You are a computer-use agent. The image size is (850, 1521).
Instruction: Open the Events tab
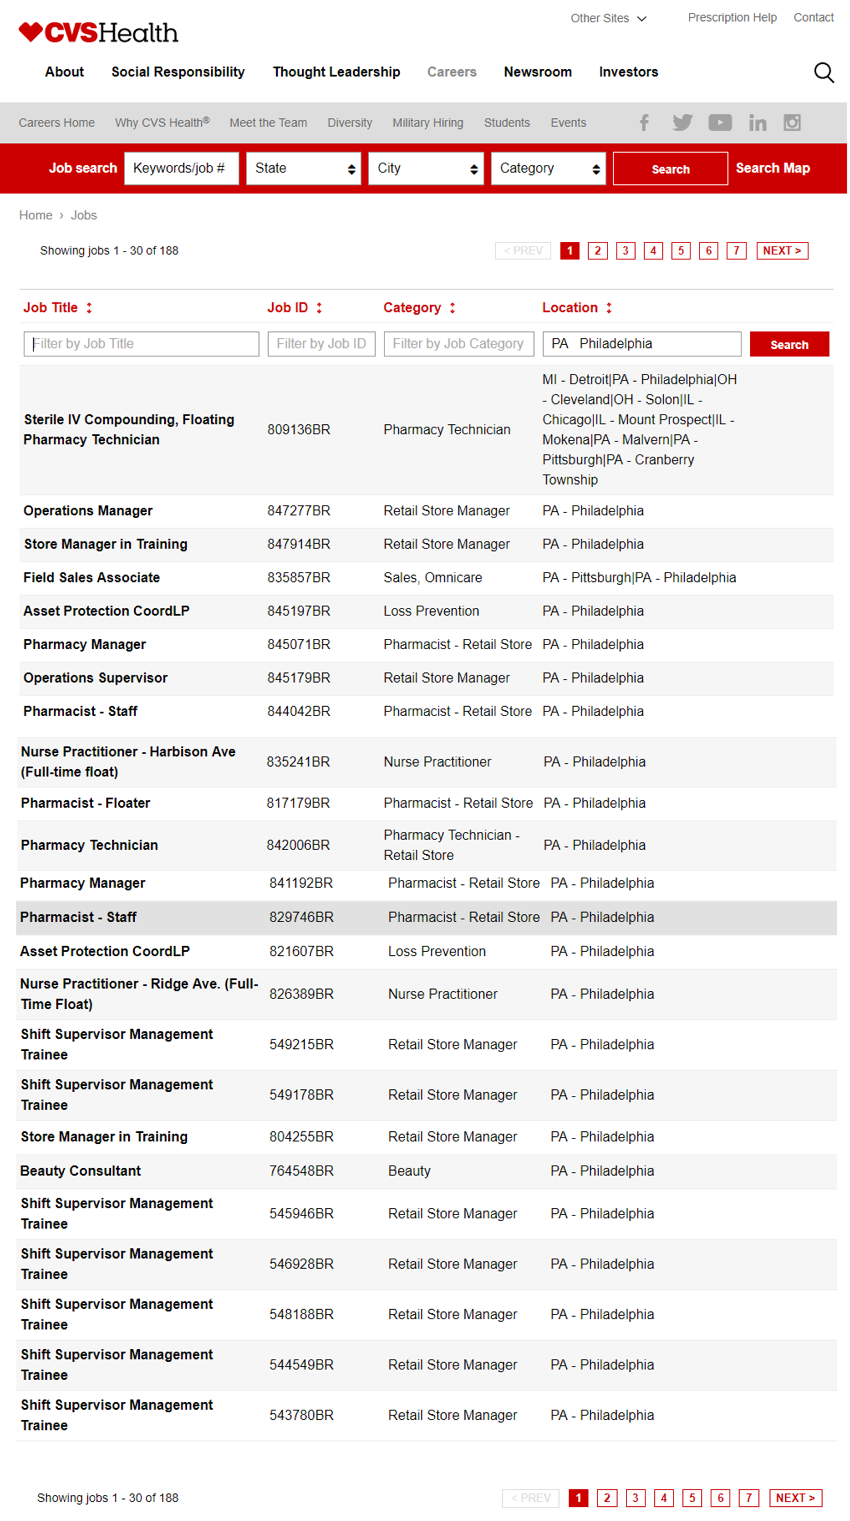coord(568,123)
